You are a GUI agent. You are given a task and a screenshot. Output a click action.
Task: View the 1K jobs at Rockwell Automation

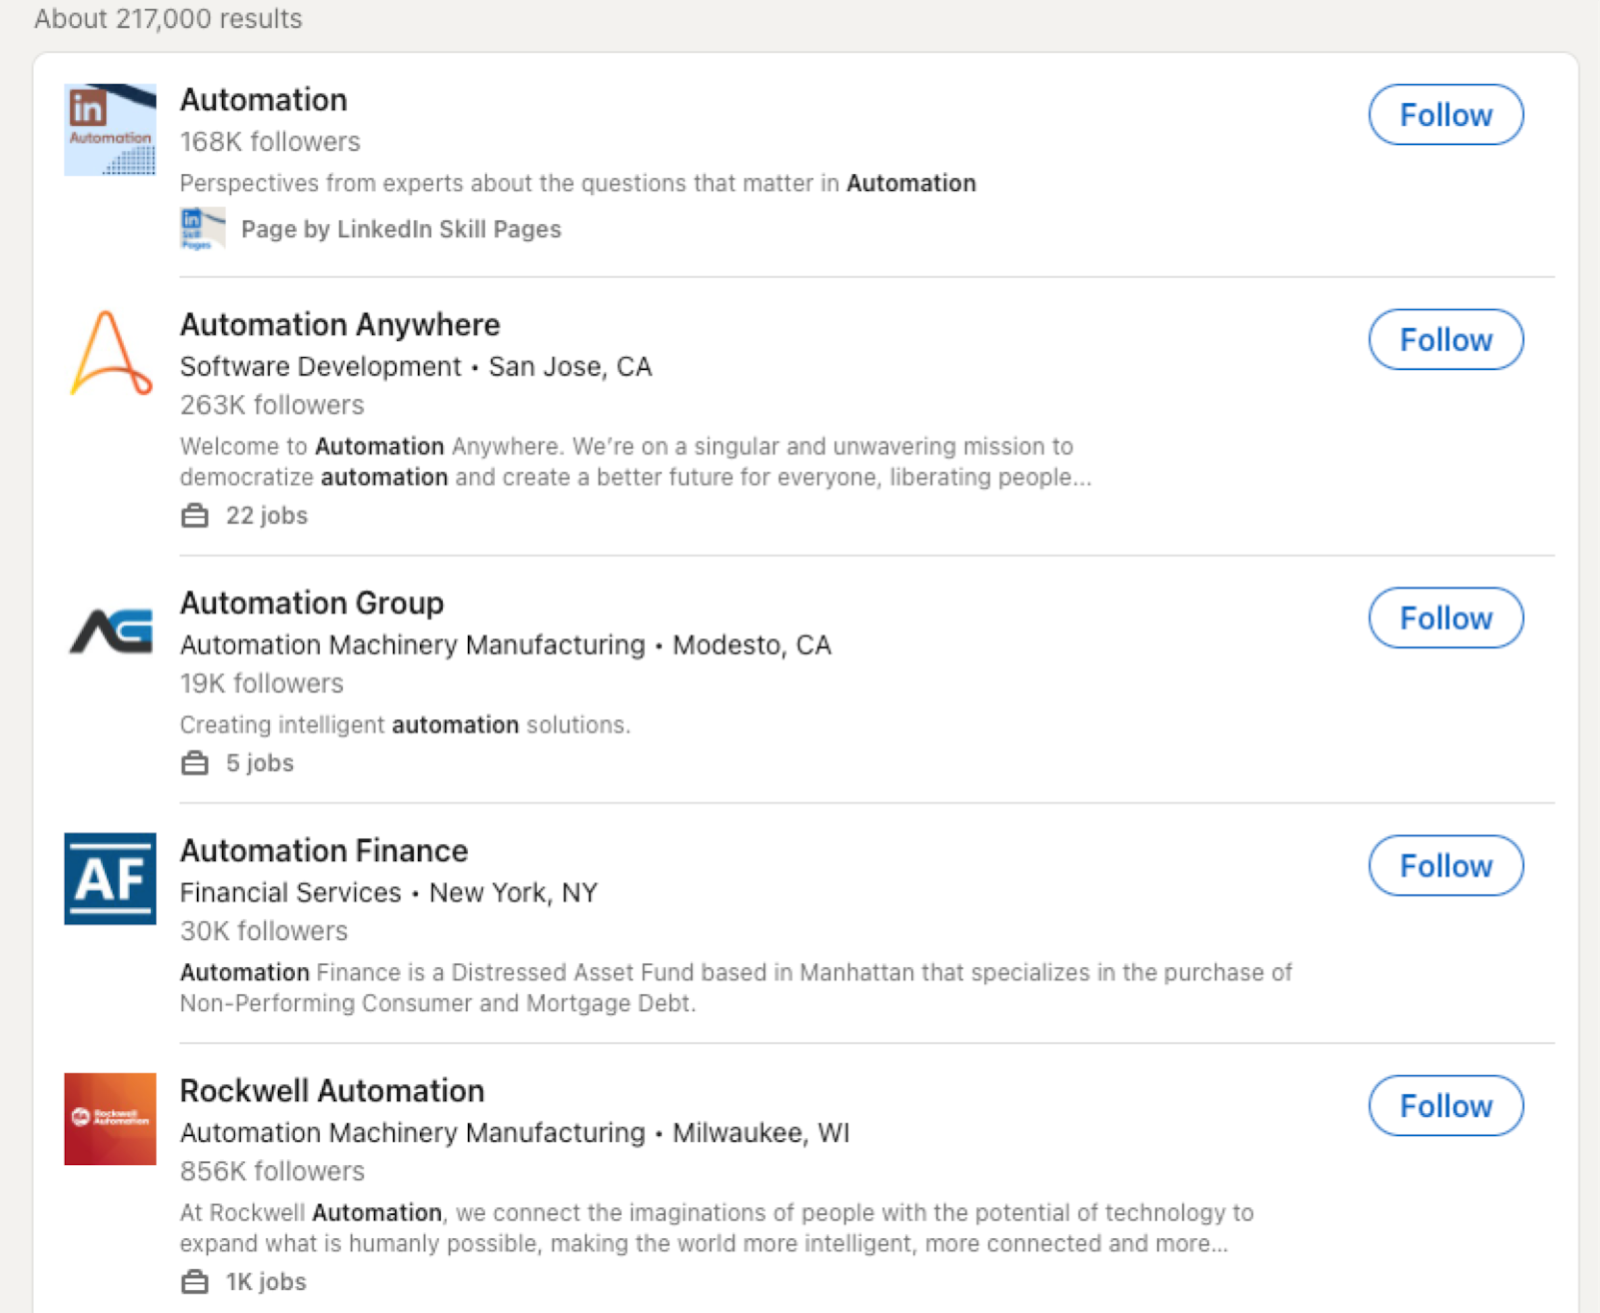pos(265,1281)
